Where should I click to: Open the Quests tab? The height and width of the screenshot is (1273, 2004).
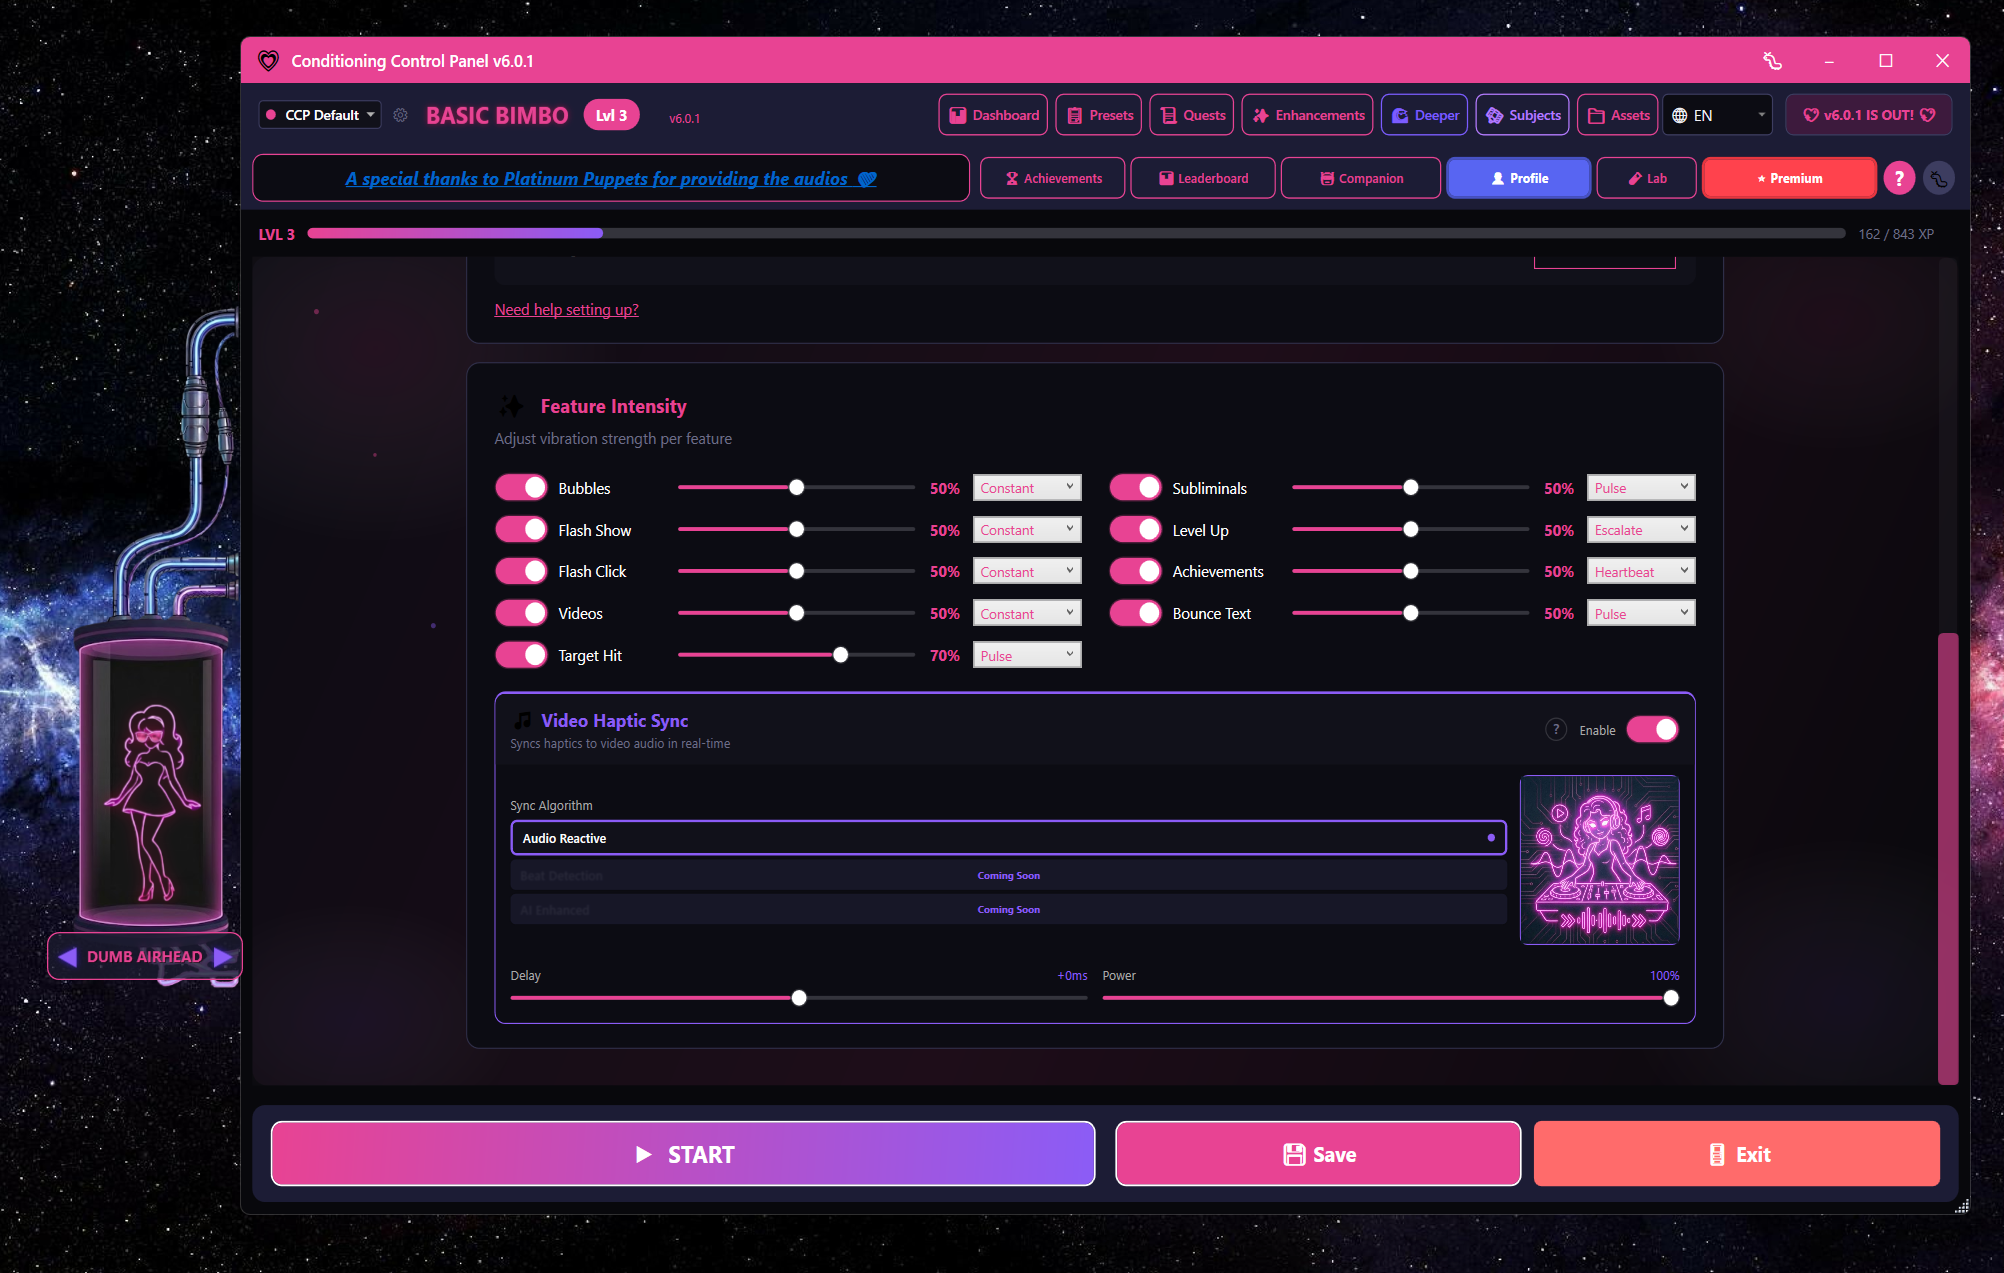point(1192,115)
